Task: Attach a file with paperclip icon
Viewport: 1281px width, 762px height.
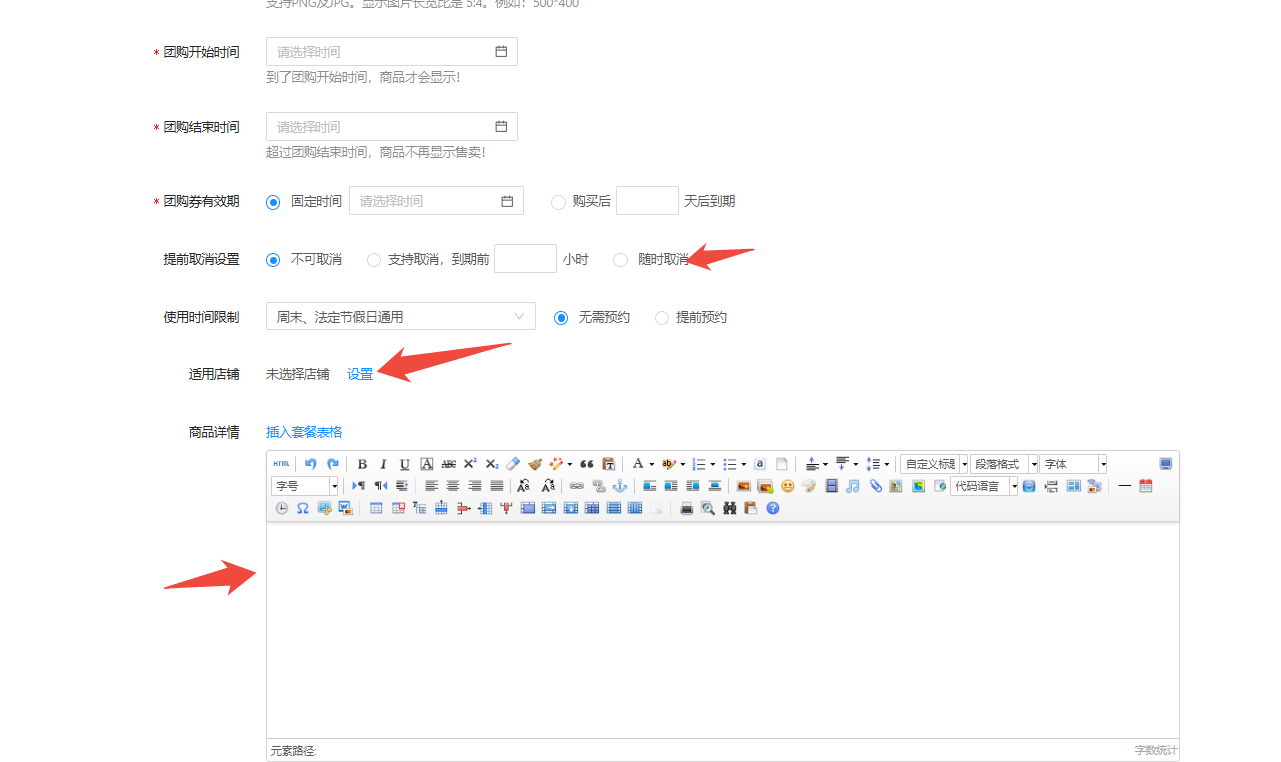Action: [x=876, y=486]
